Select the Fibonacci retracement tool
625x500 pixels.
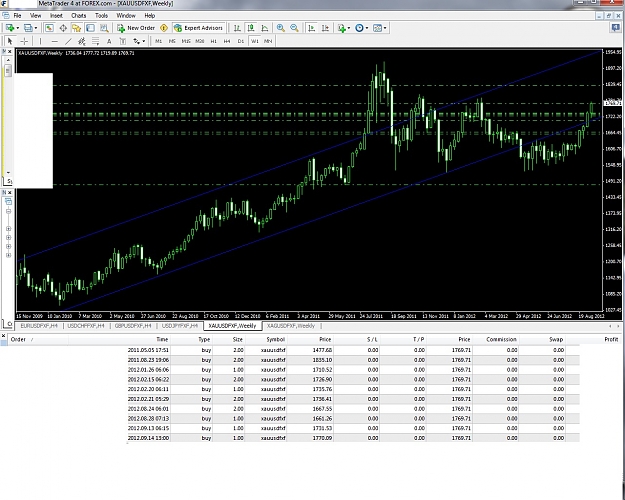coord(96,41)
